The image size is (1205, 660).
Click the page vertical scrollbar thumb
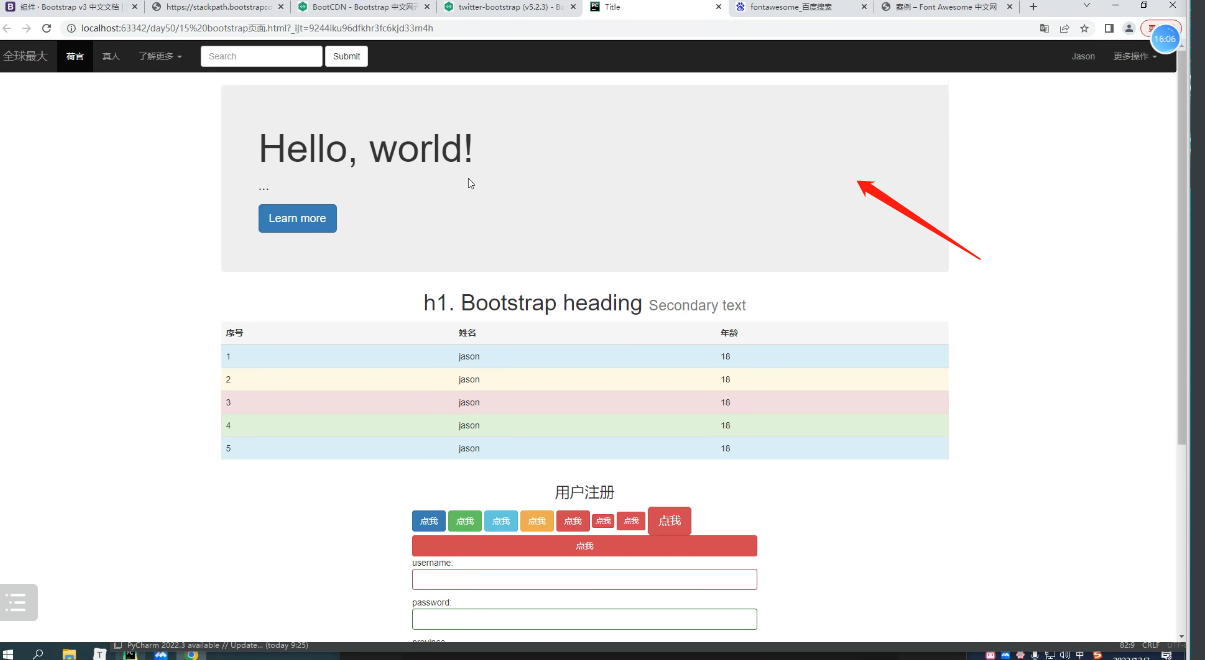pyautogui.click(x=1182, y=246)
